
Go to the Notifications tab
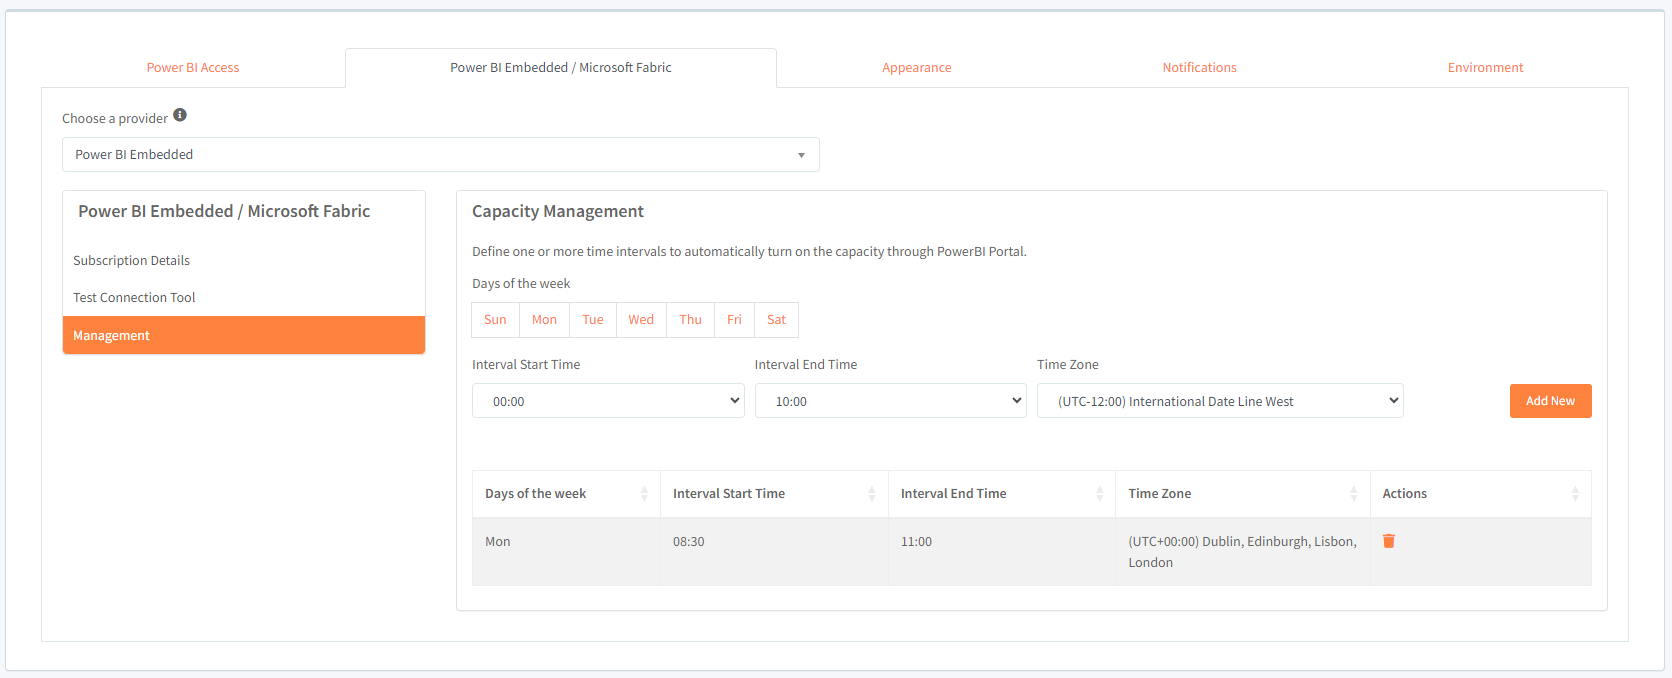click(1200, 68)
